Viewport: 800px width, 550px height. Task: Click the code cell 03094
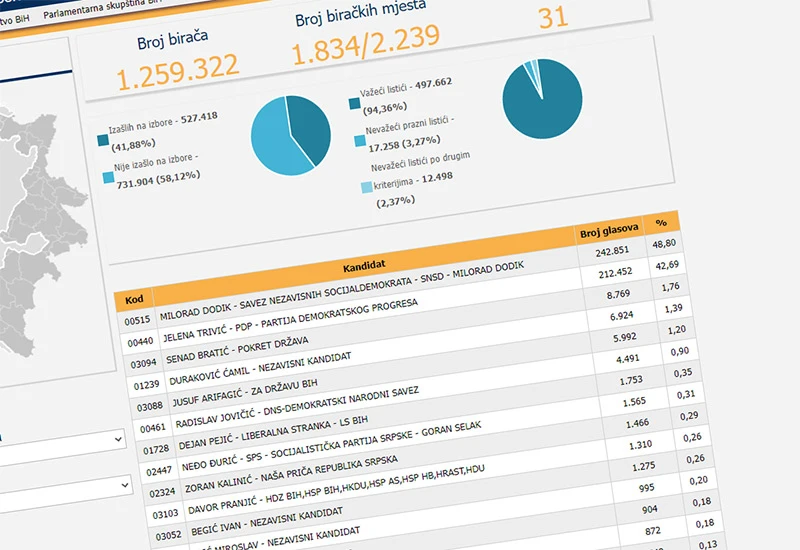pyautogui.click(x=143, y=363)
